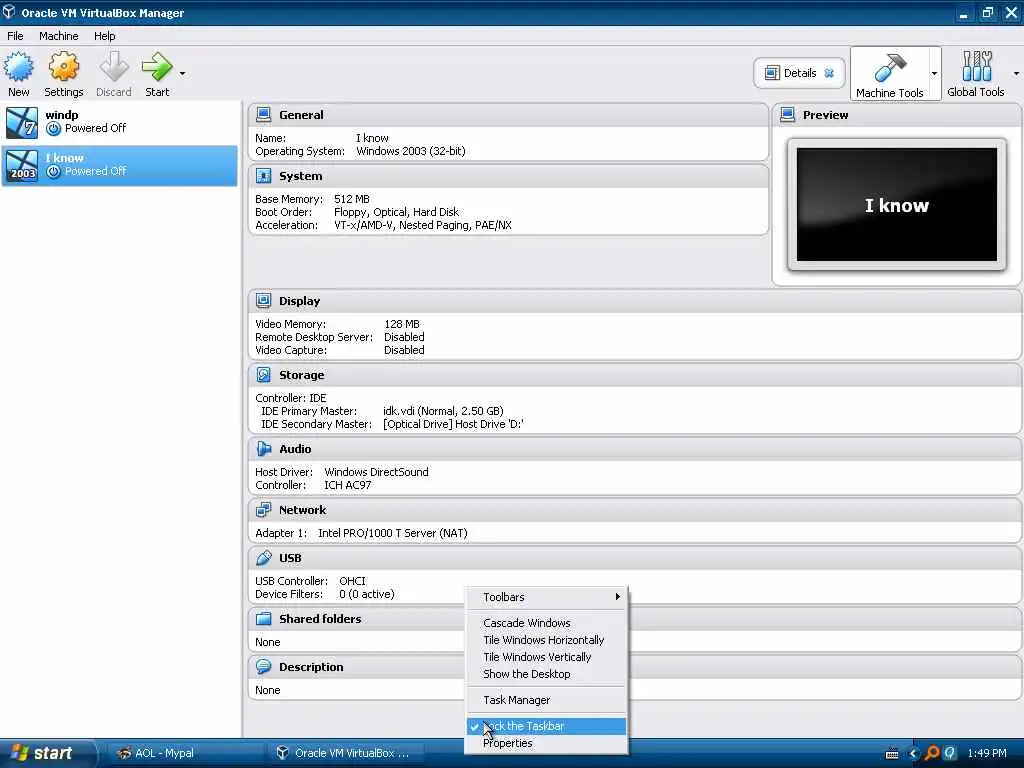Click the 2003 OS icon for I know
Screen dimensions: 1024x768
click(22, 165)
